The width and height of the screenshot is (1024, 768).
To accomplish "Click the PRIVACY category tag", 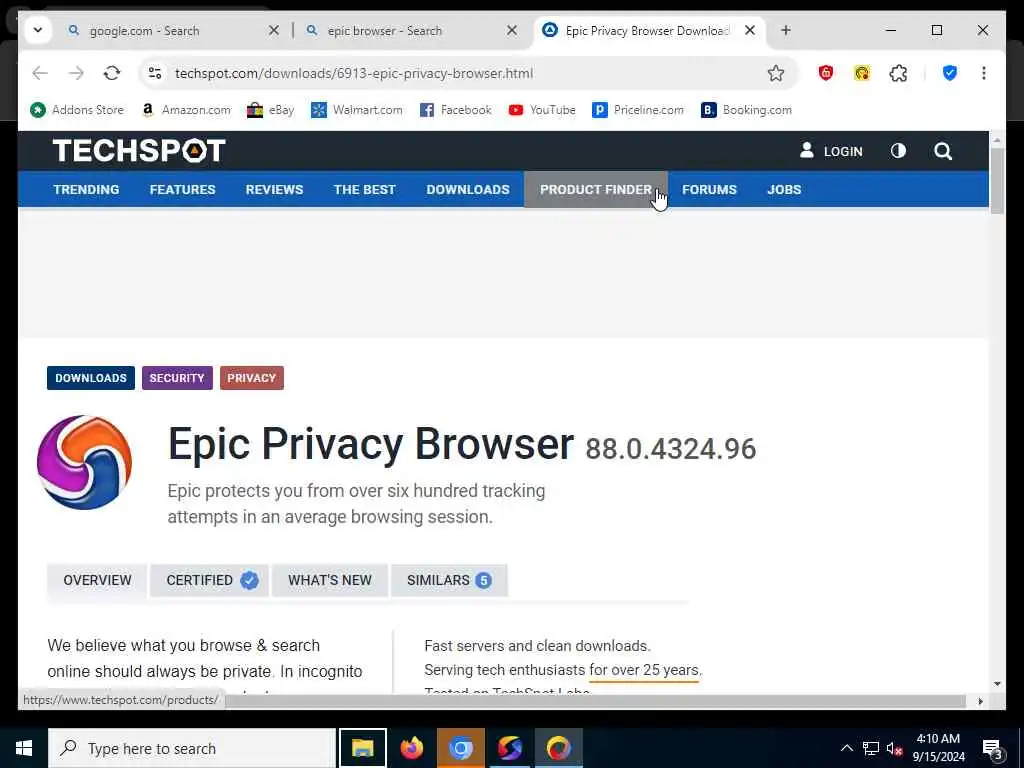I will point(251,378).
